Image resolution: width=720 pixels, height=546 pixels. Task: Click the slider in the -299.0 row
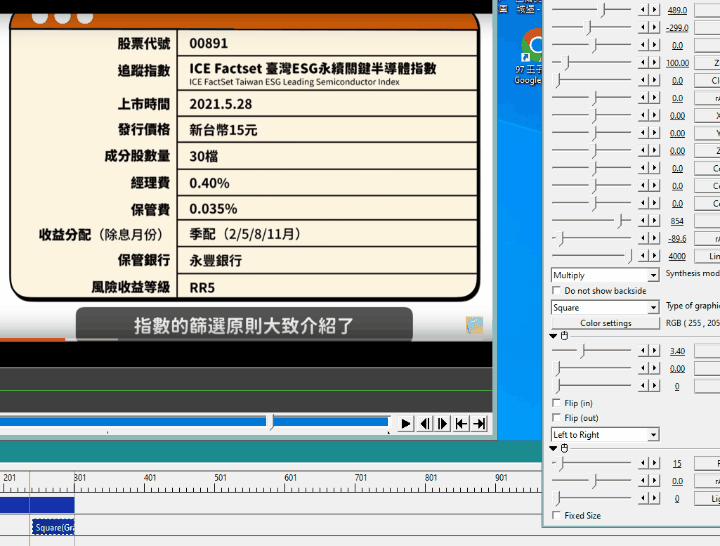point(591,28)
